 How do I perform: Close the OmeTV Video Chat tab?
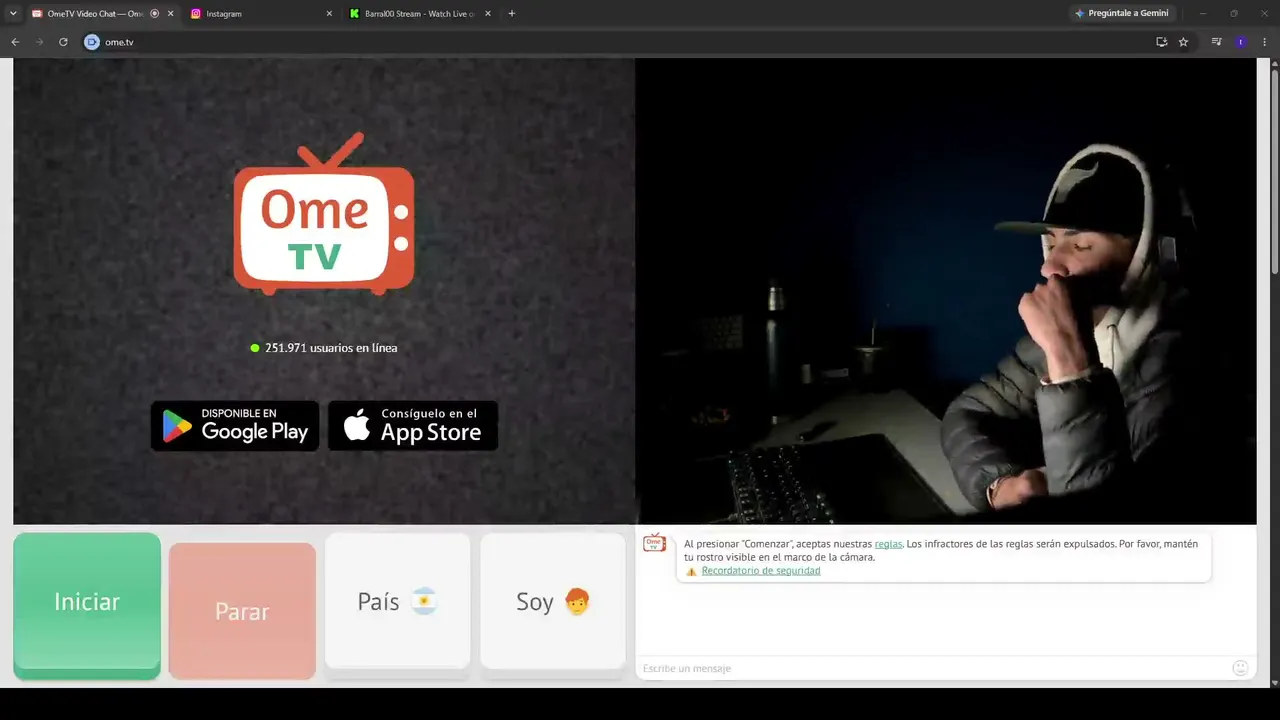point(170,14)
